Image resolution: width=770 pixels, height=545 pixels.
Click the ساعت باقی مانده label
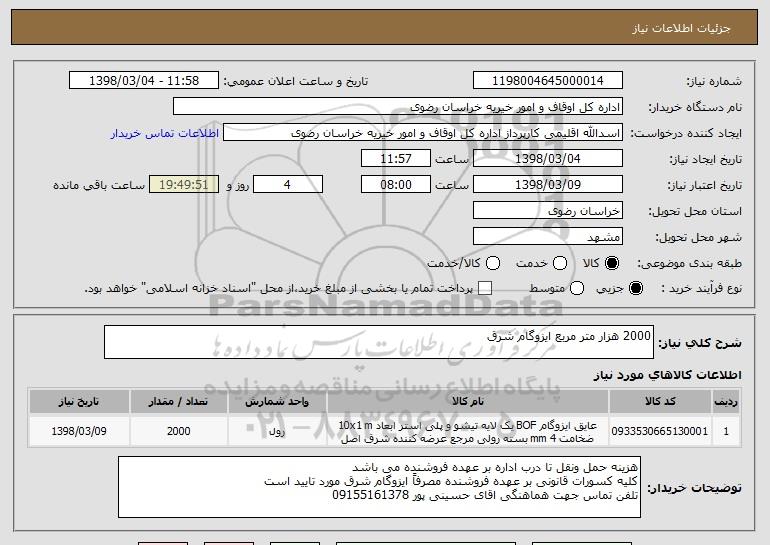(99, 185)
